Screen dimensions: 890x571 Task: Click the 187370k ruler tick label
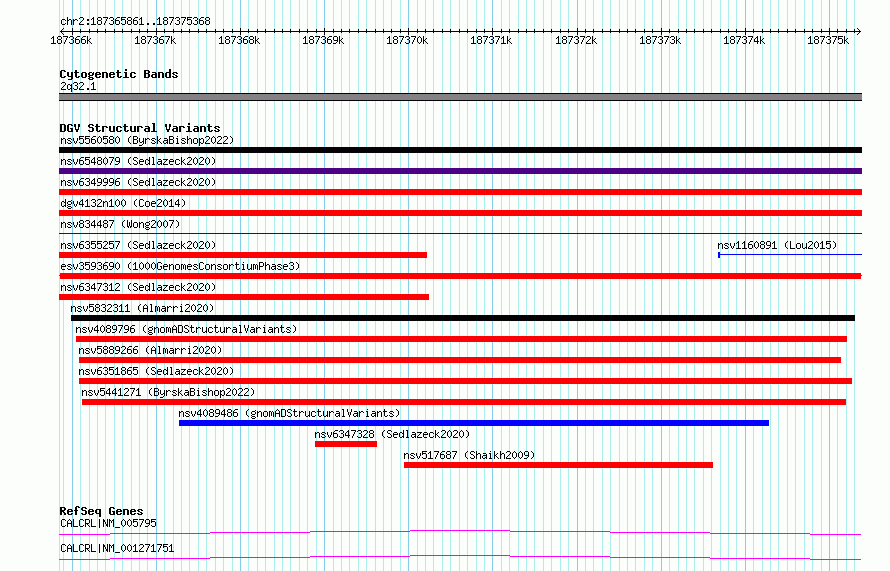tap(407, 40)
